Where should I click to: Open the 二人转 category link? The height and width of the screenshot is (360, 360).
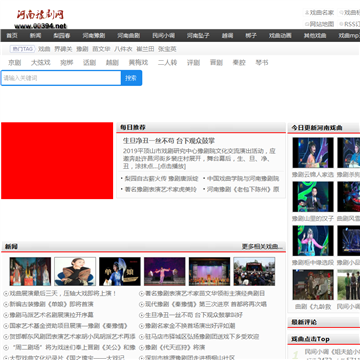pos(167,62)
